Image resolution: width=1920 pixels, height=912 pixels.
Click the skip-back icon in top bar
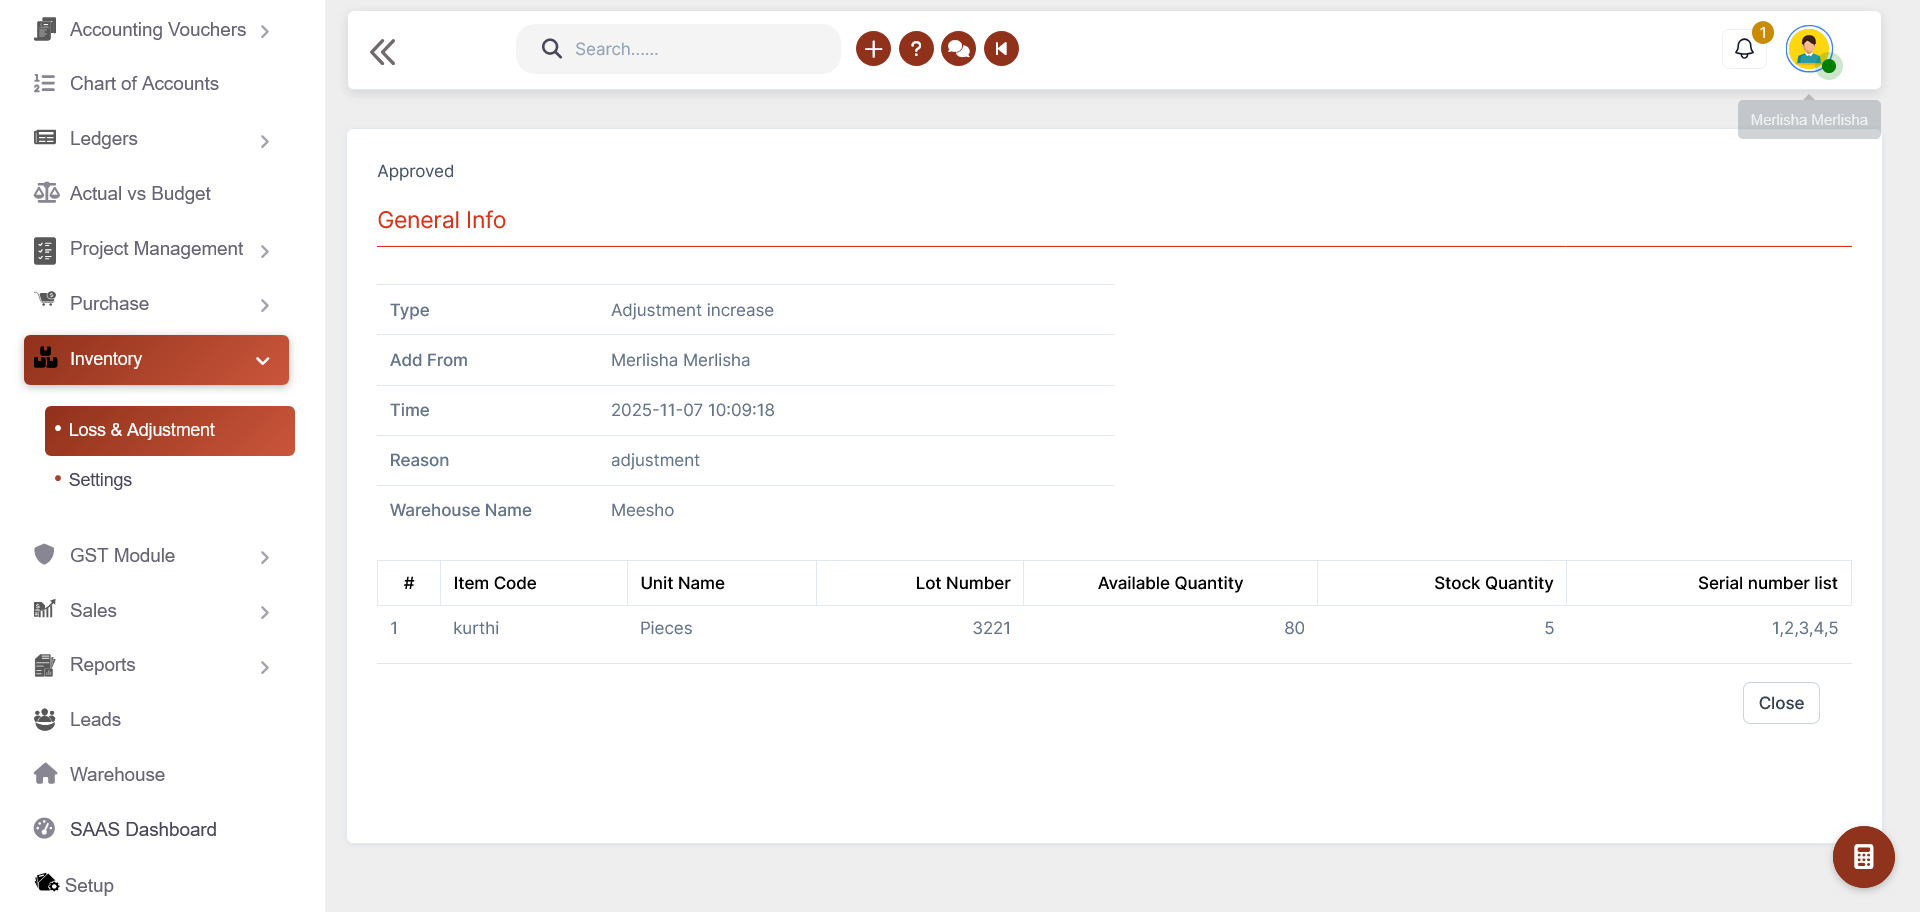click(x=1001, y=49)
